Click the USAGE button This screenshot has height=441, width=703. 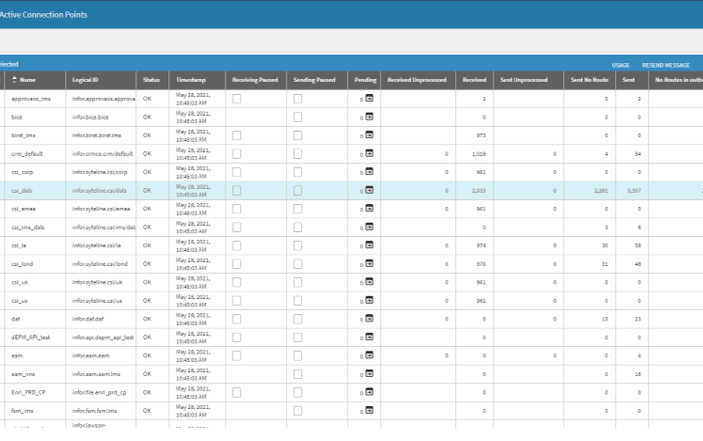pyautogui.click(x=621, y=65)
